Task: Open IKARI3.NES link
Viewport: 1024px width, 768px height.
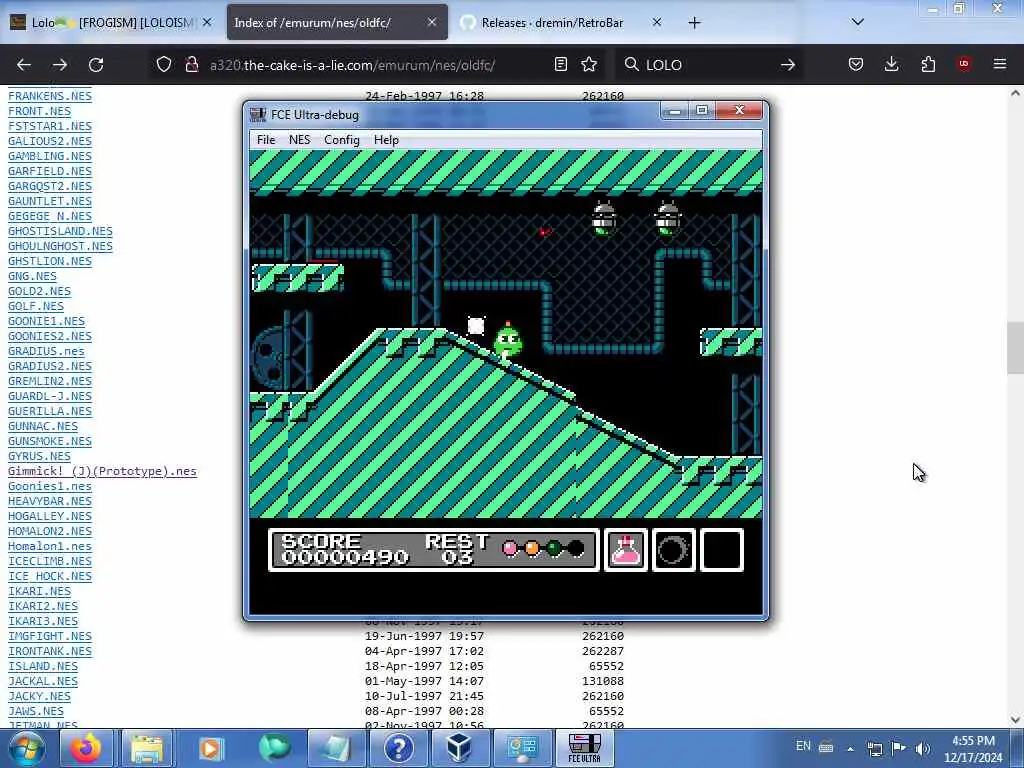Action: [43, 621]
